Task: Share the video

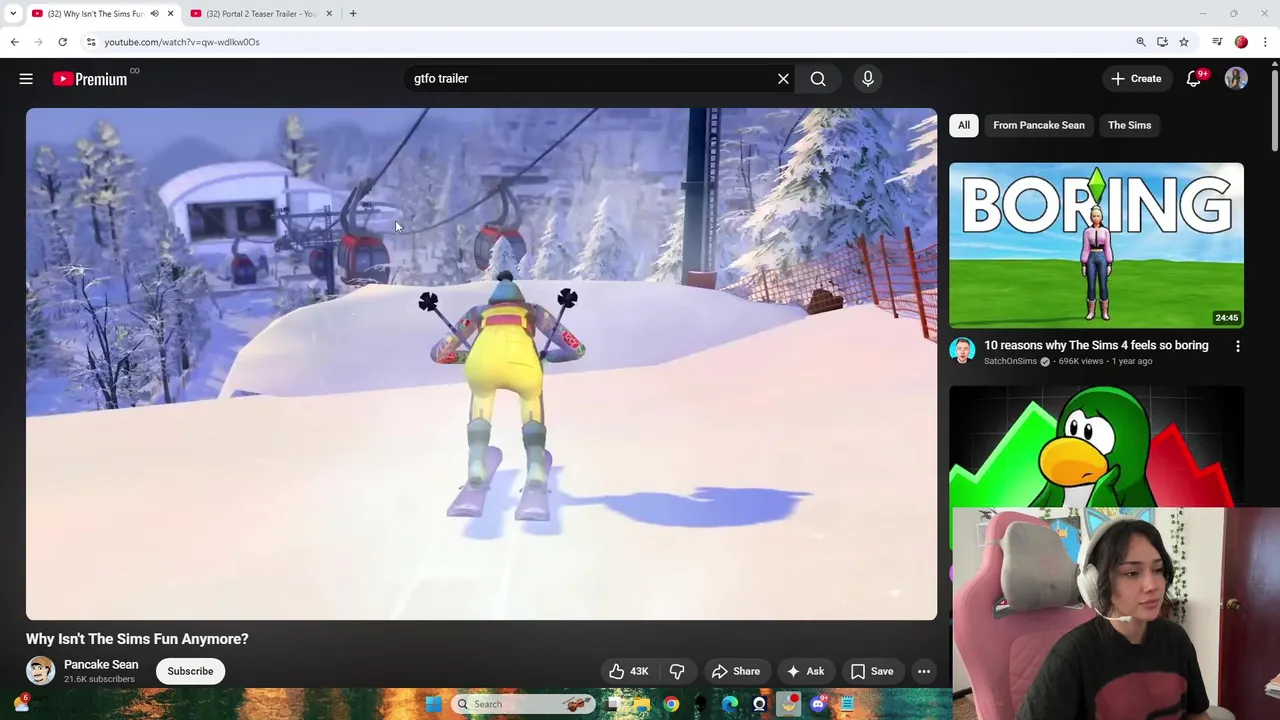Action: point(736,671)
